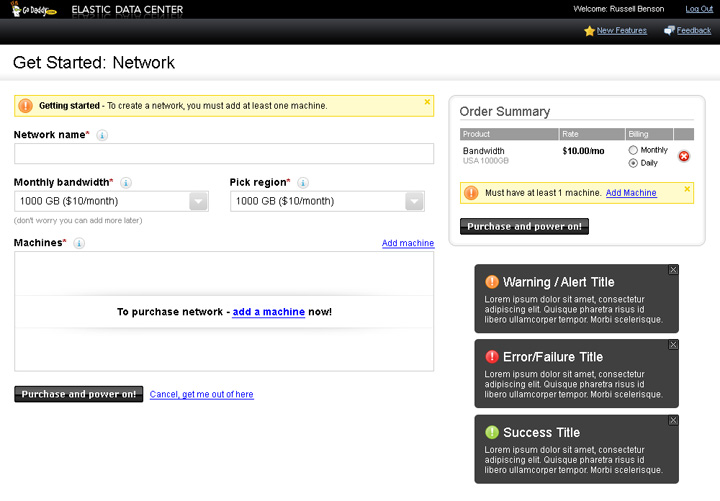The height and width of the screenshot is (501, 720).
Task: Close the Error/Failure notification
Action: 673,345
